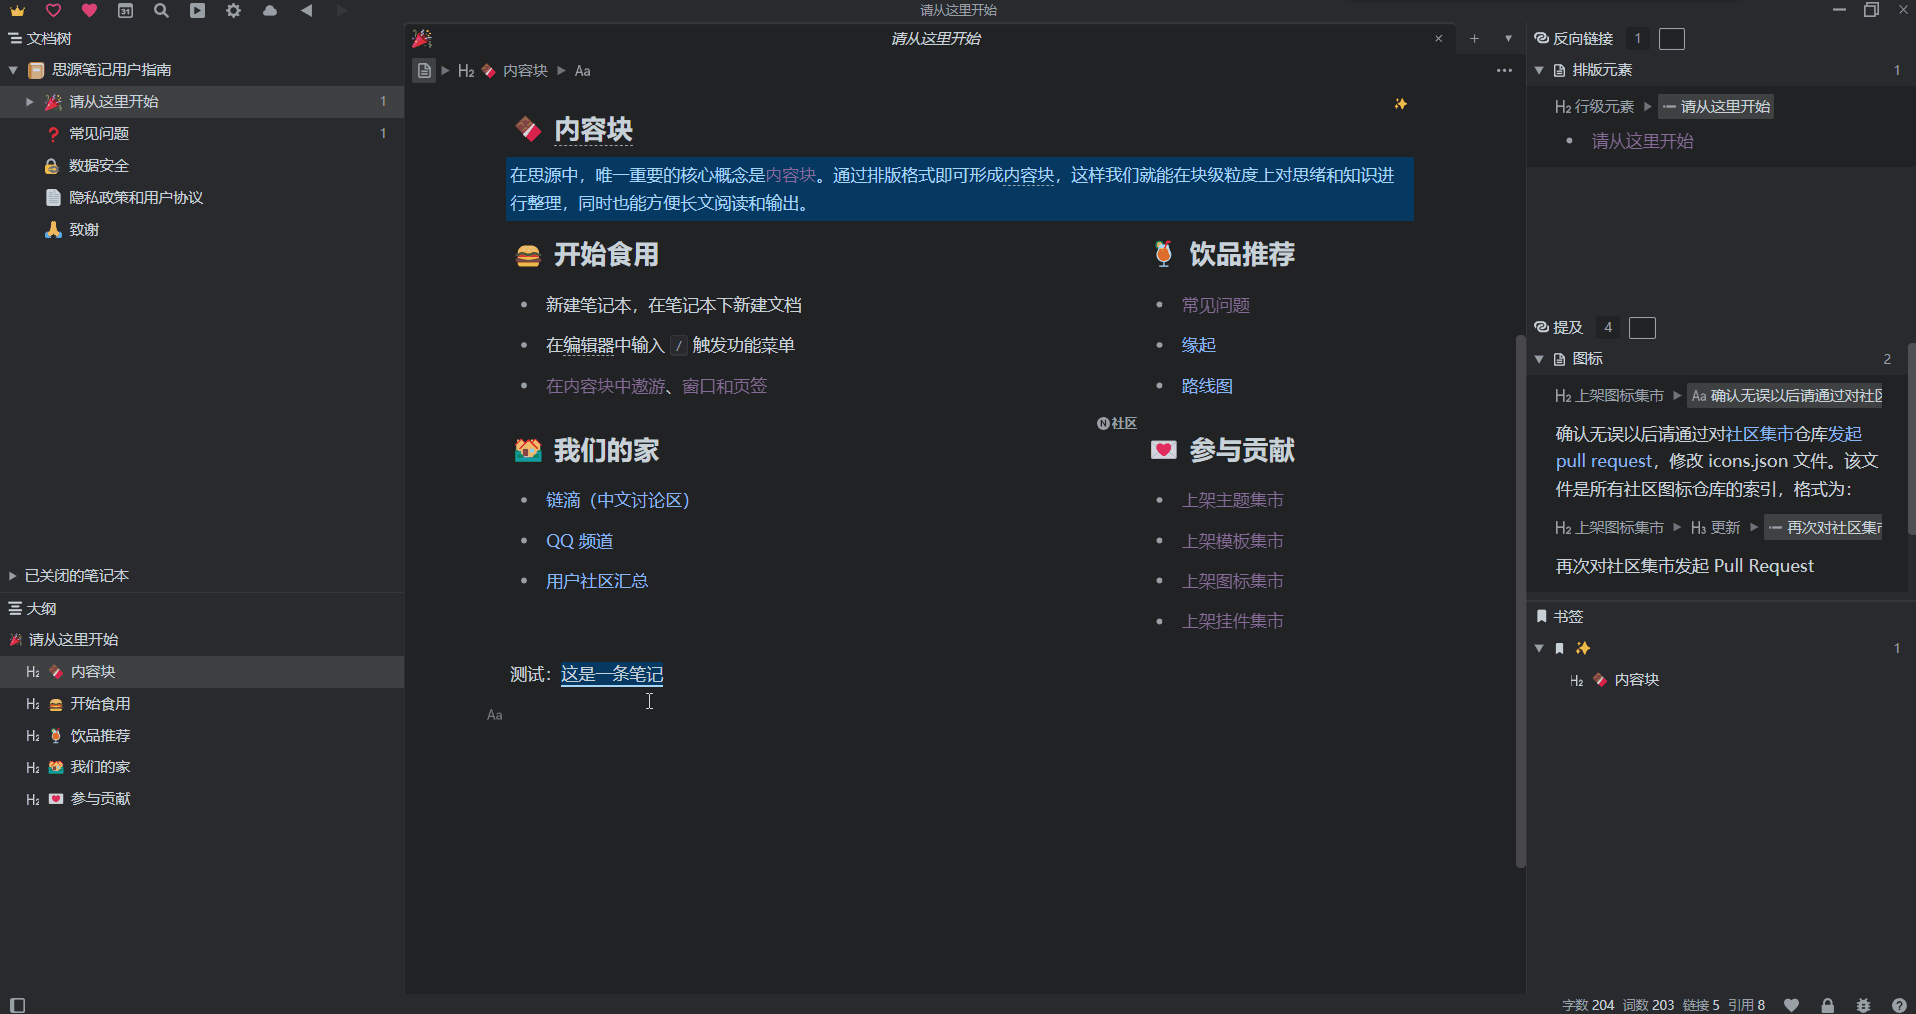Screen dimensions: 1916x1014
Task: Open global search with the magnifier icon
Action: pos(161,11)
